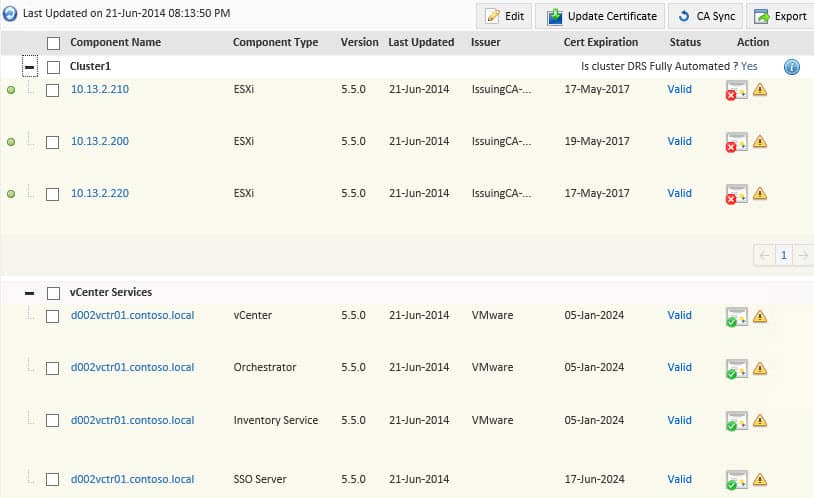This screenshot has width=814, height=498.
Task: Click warning icon in 10.13.2.200 row
Action: pos(760,141)
